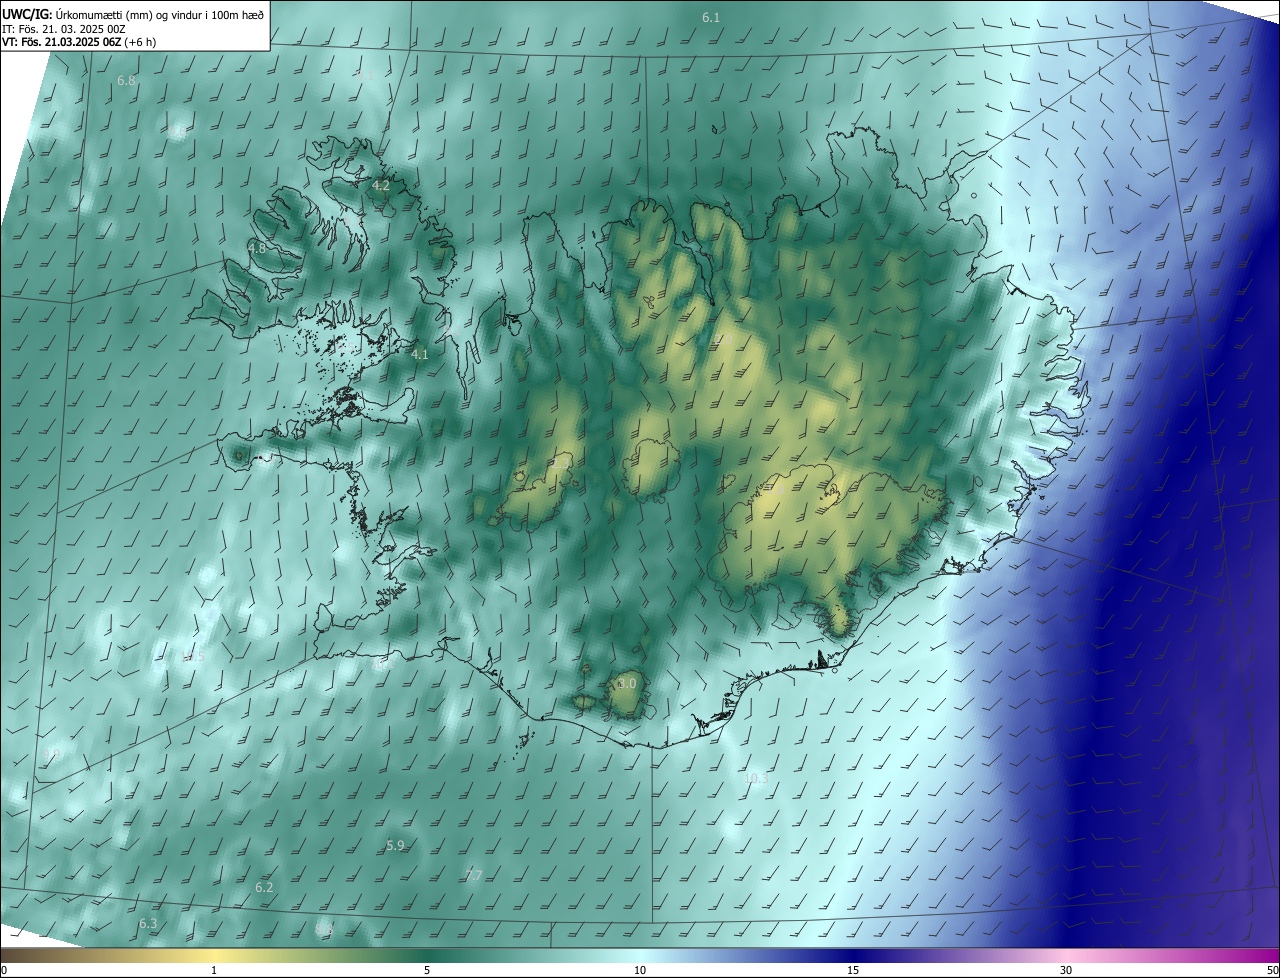The width and height of the screenshot is (1280, 978).
Task: Click the colorbar tick label 5
Action: (427, 970)
